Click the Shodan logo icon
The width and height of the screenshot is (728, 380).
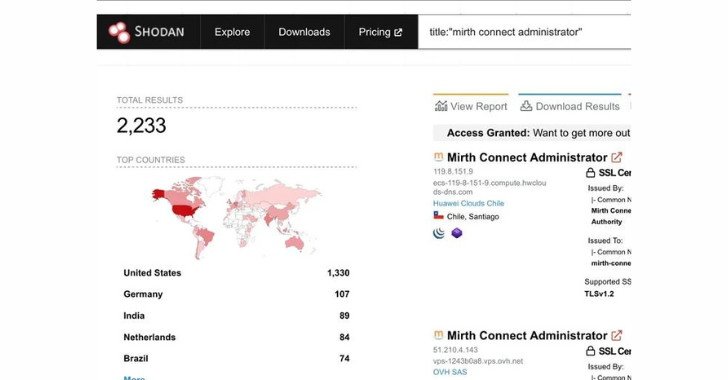point(119,32)
